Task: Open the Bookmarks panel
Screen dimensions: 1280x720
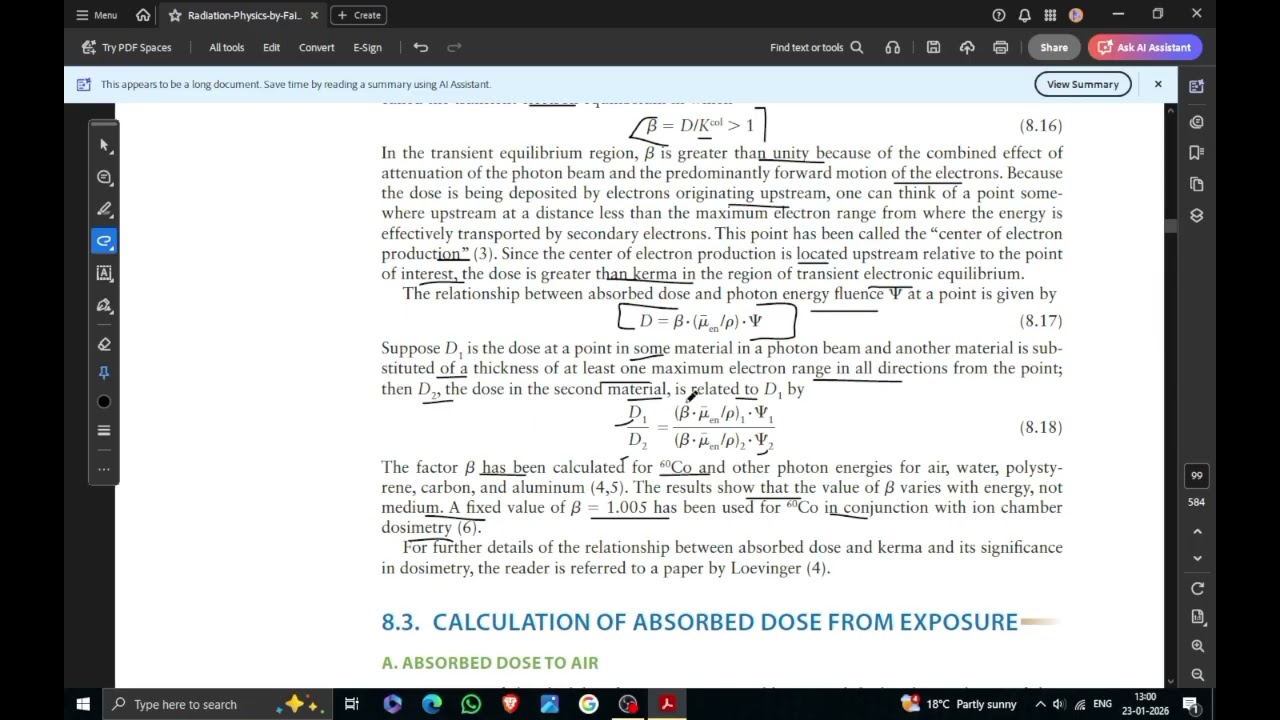Action: (x=1196, y=152)
